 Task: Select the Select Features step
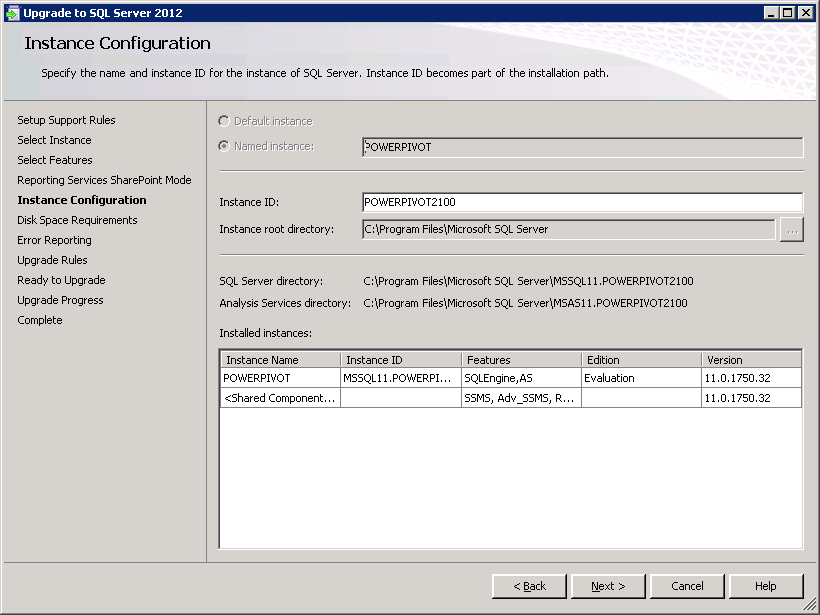coord(55,160)
